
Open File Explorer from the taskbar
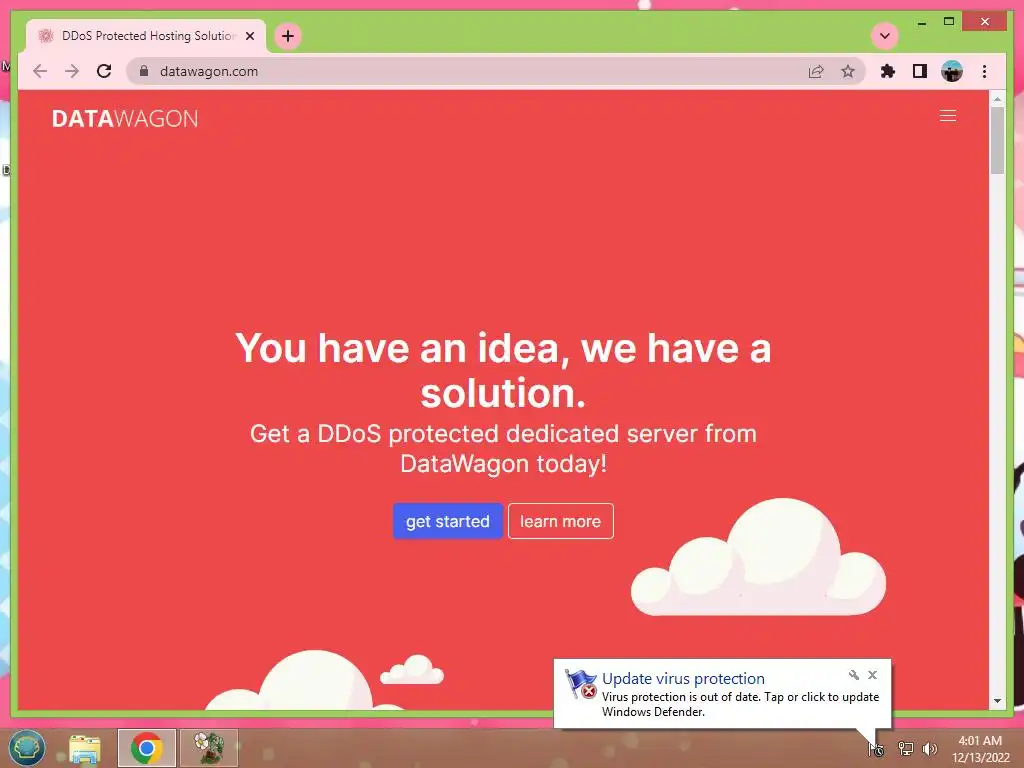coord(85,748)
